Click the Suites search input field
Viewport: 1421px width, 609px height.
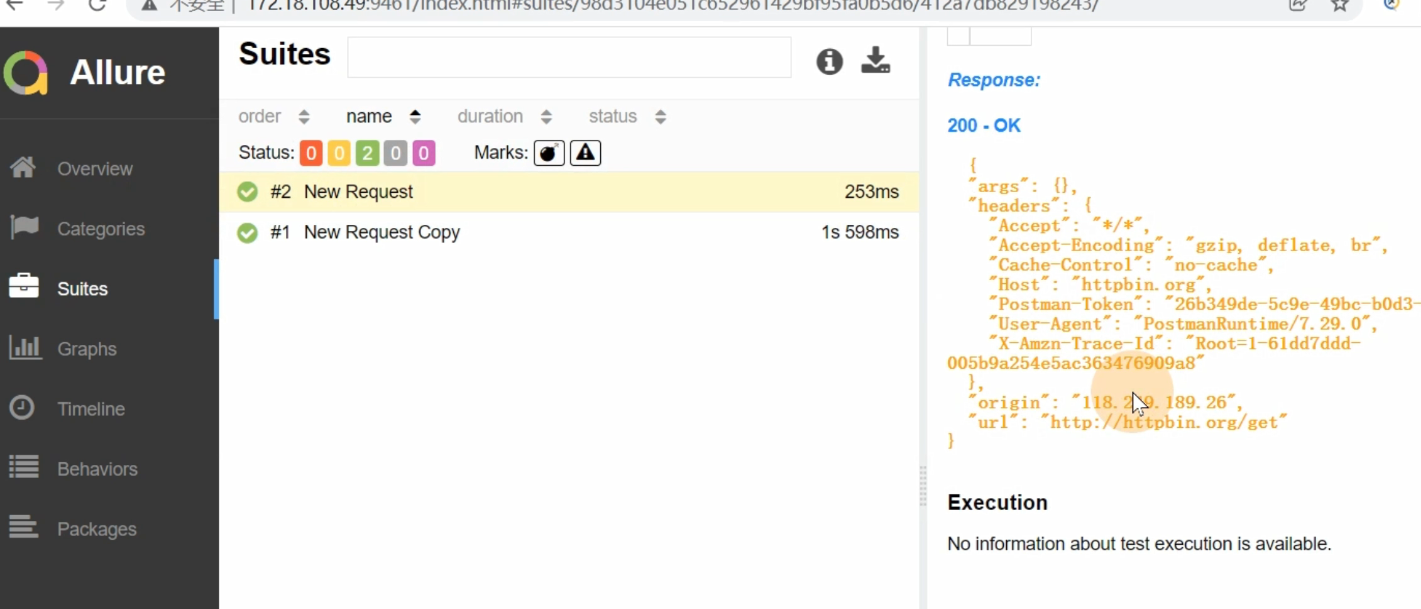(568, 58)
